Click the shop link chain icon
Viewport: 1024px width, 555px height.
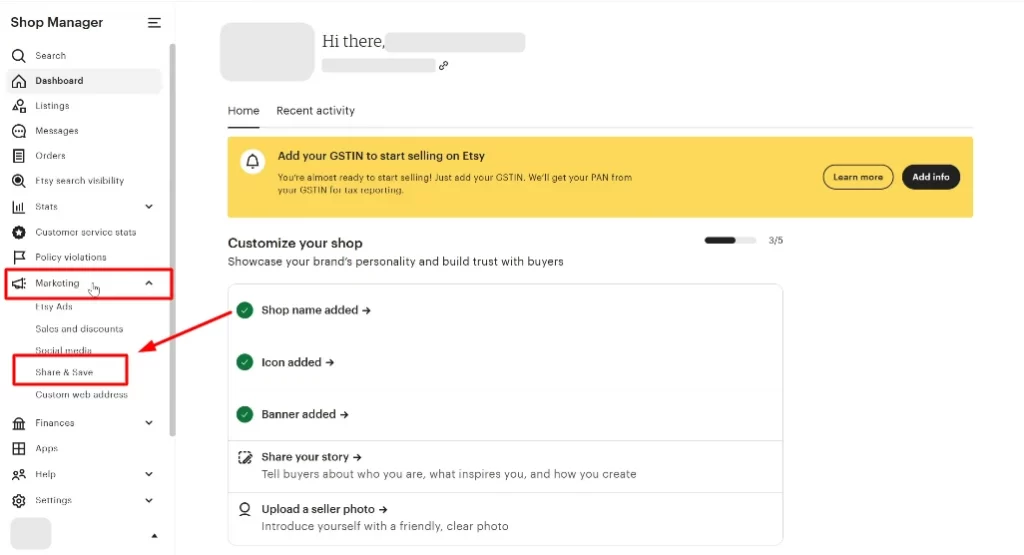pyautogui.click(x=443, y=65)
